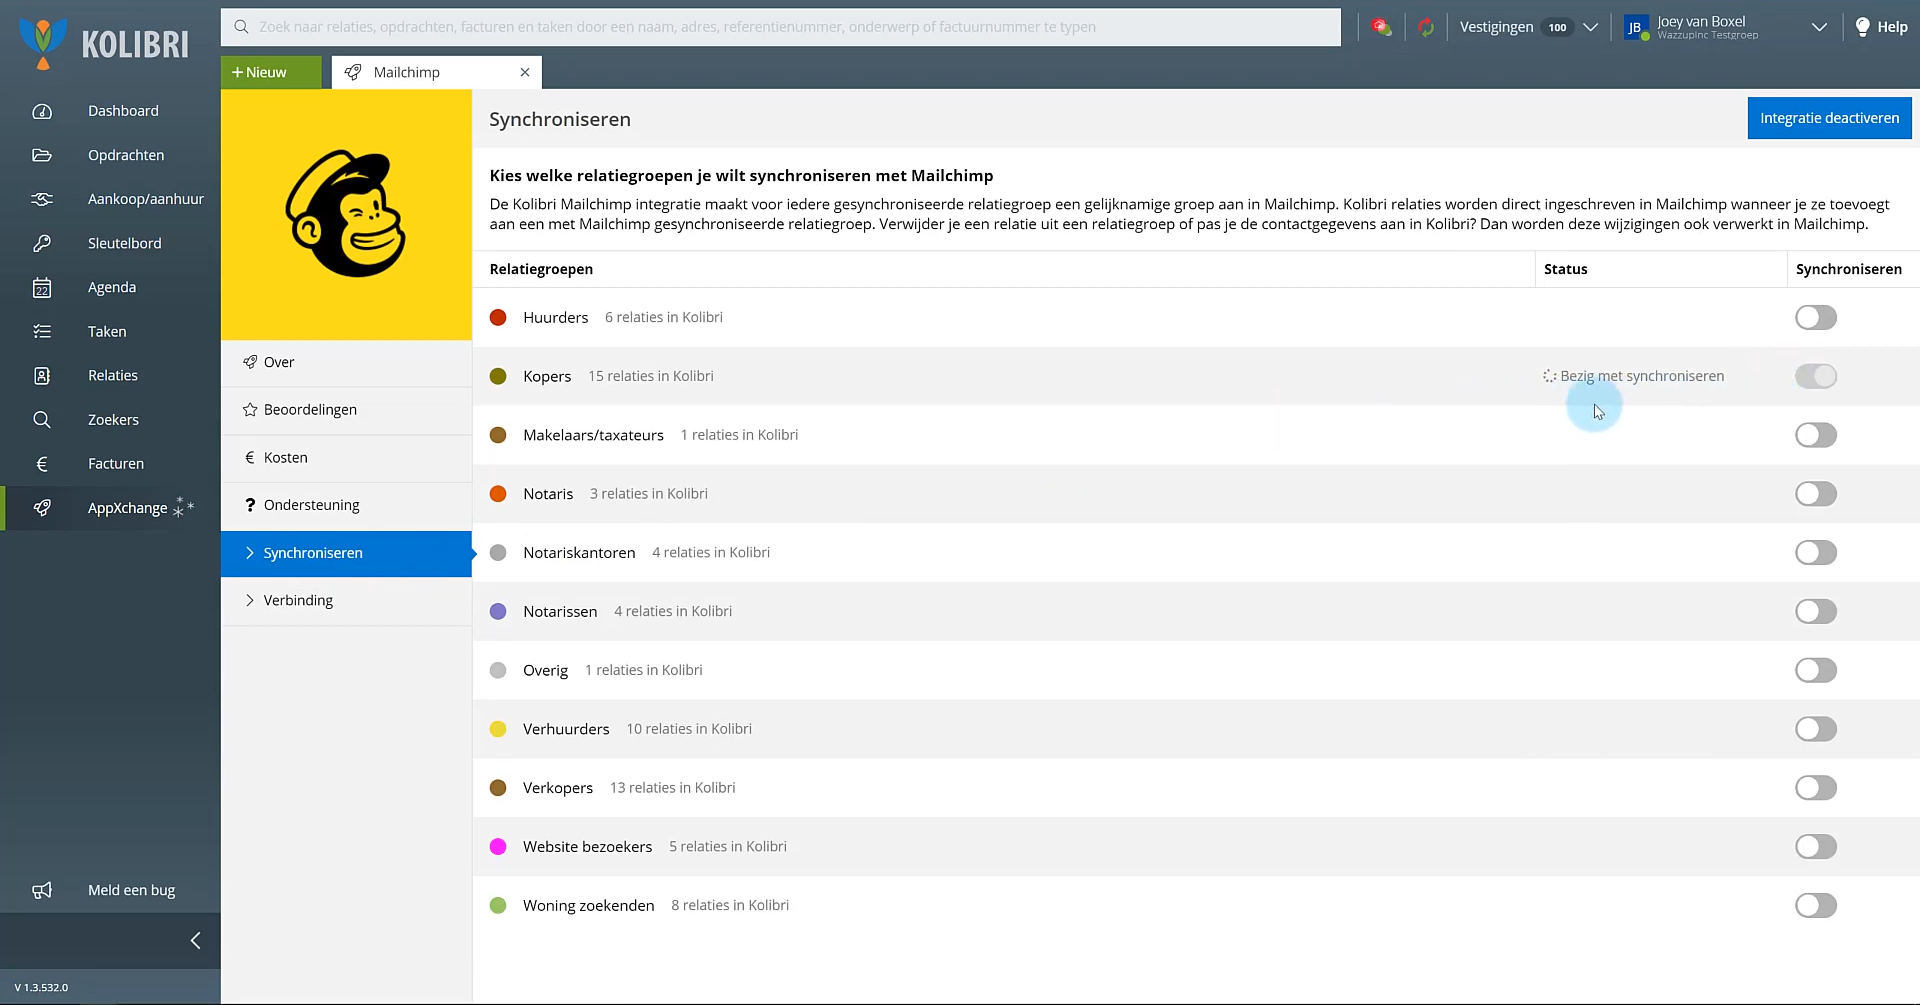The height and width of the screenshot is (1005, 1920).
Task: Open the Ondersteuning section
Action: 346,505
